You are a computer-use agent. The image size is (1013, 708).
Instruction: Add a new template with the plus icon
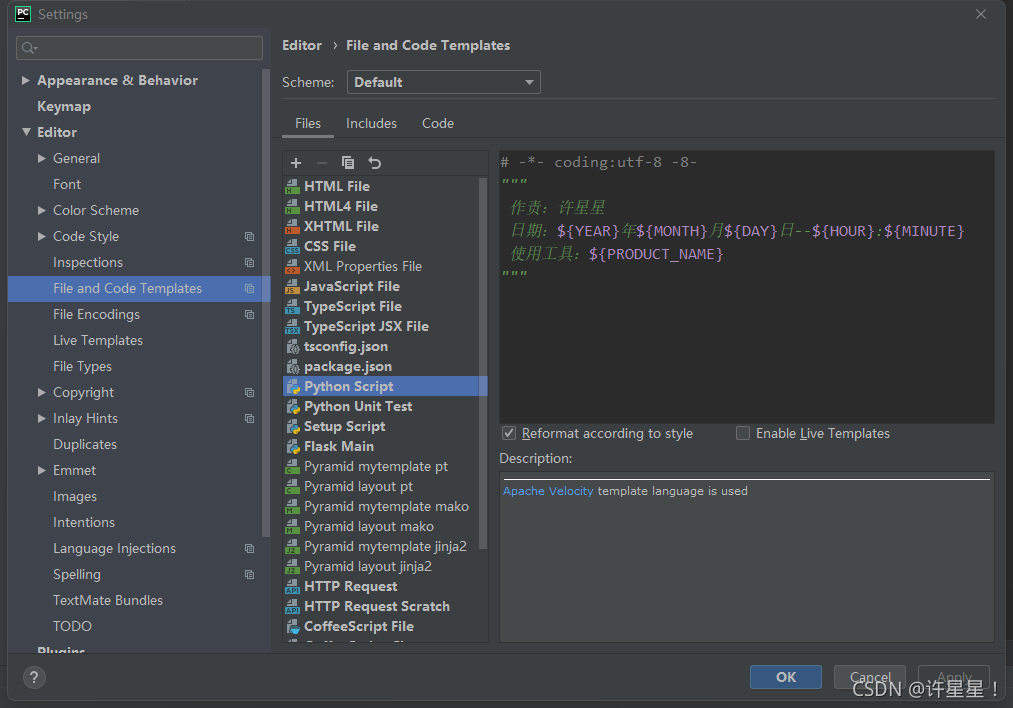(296, 163)
